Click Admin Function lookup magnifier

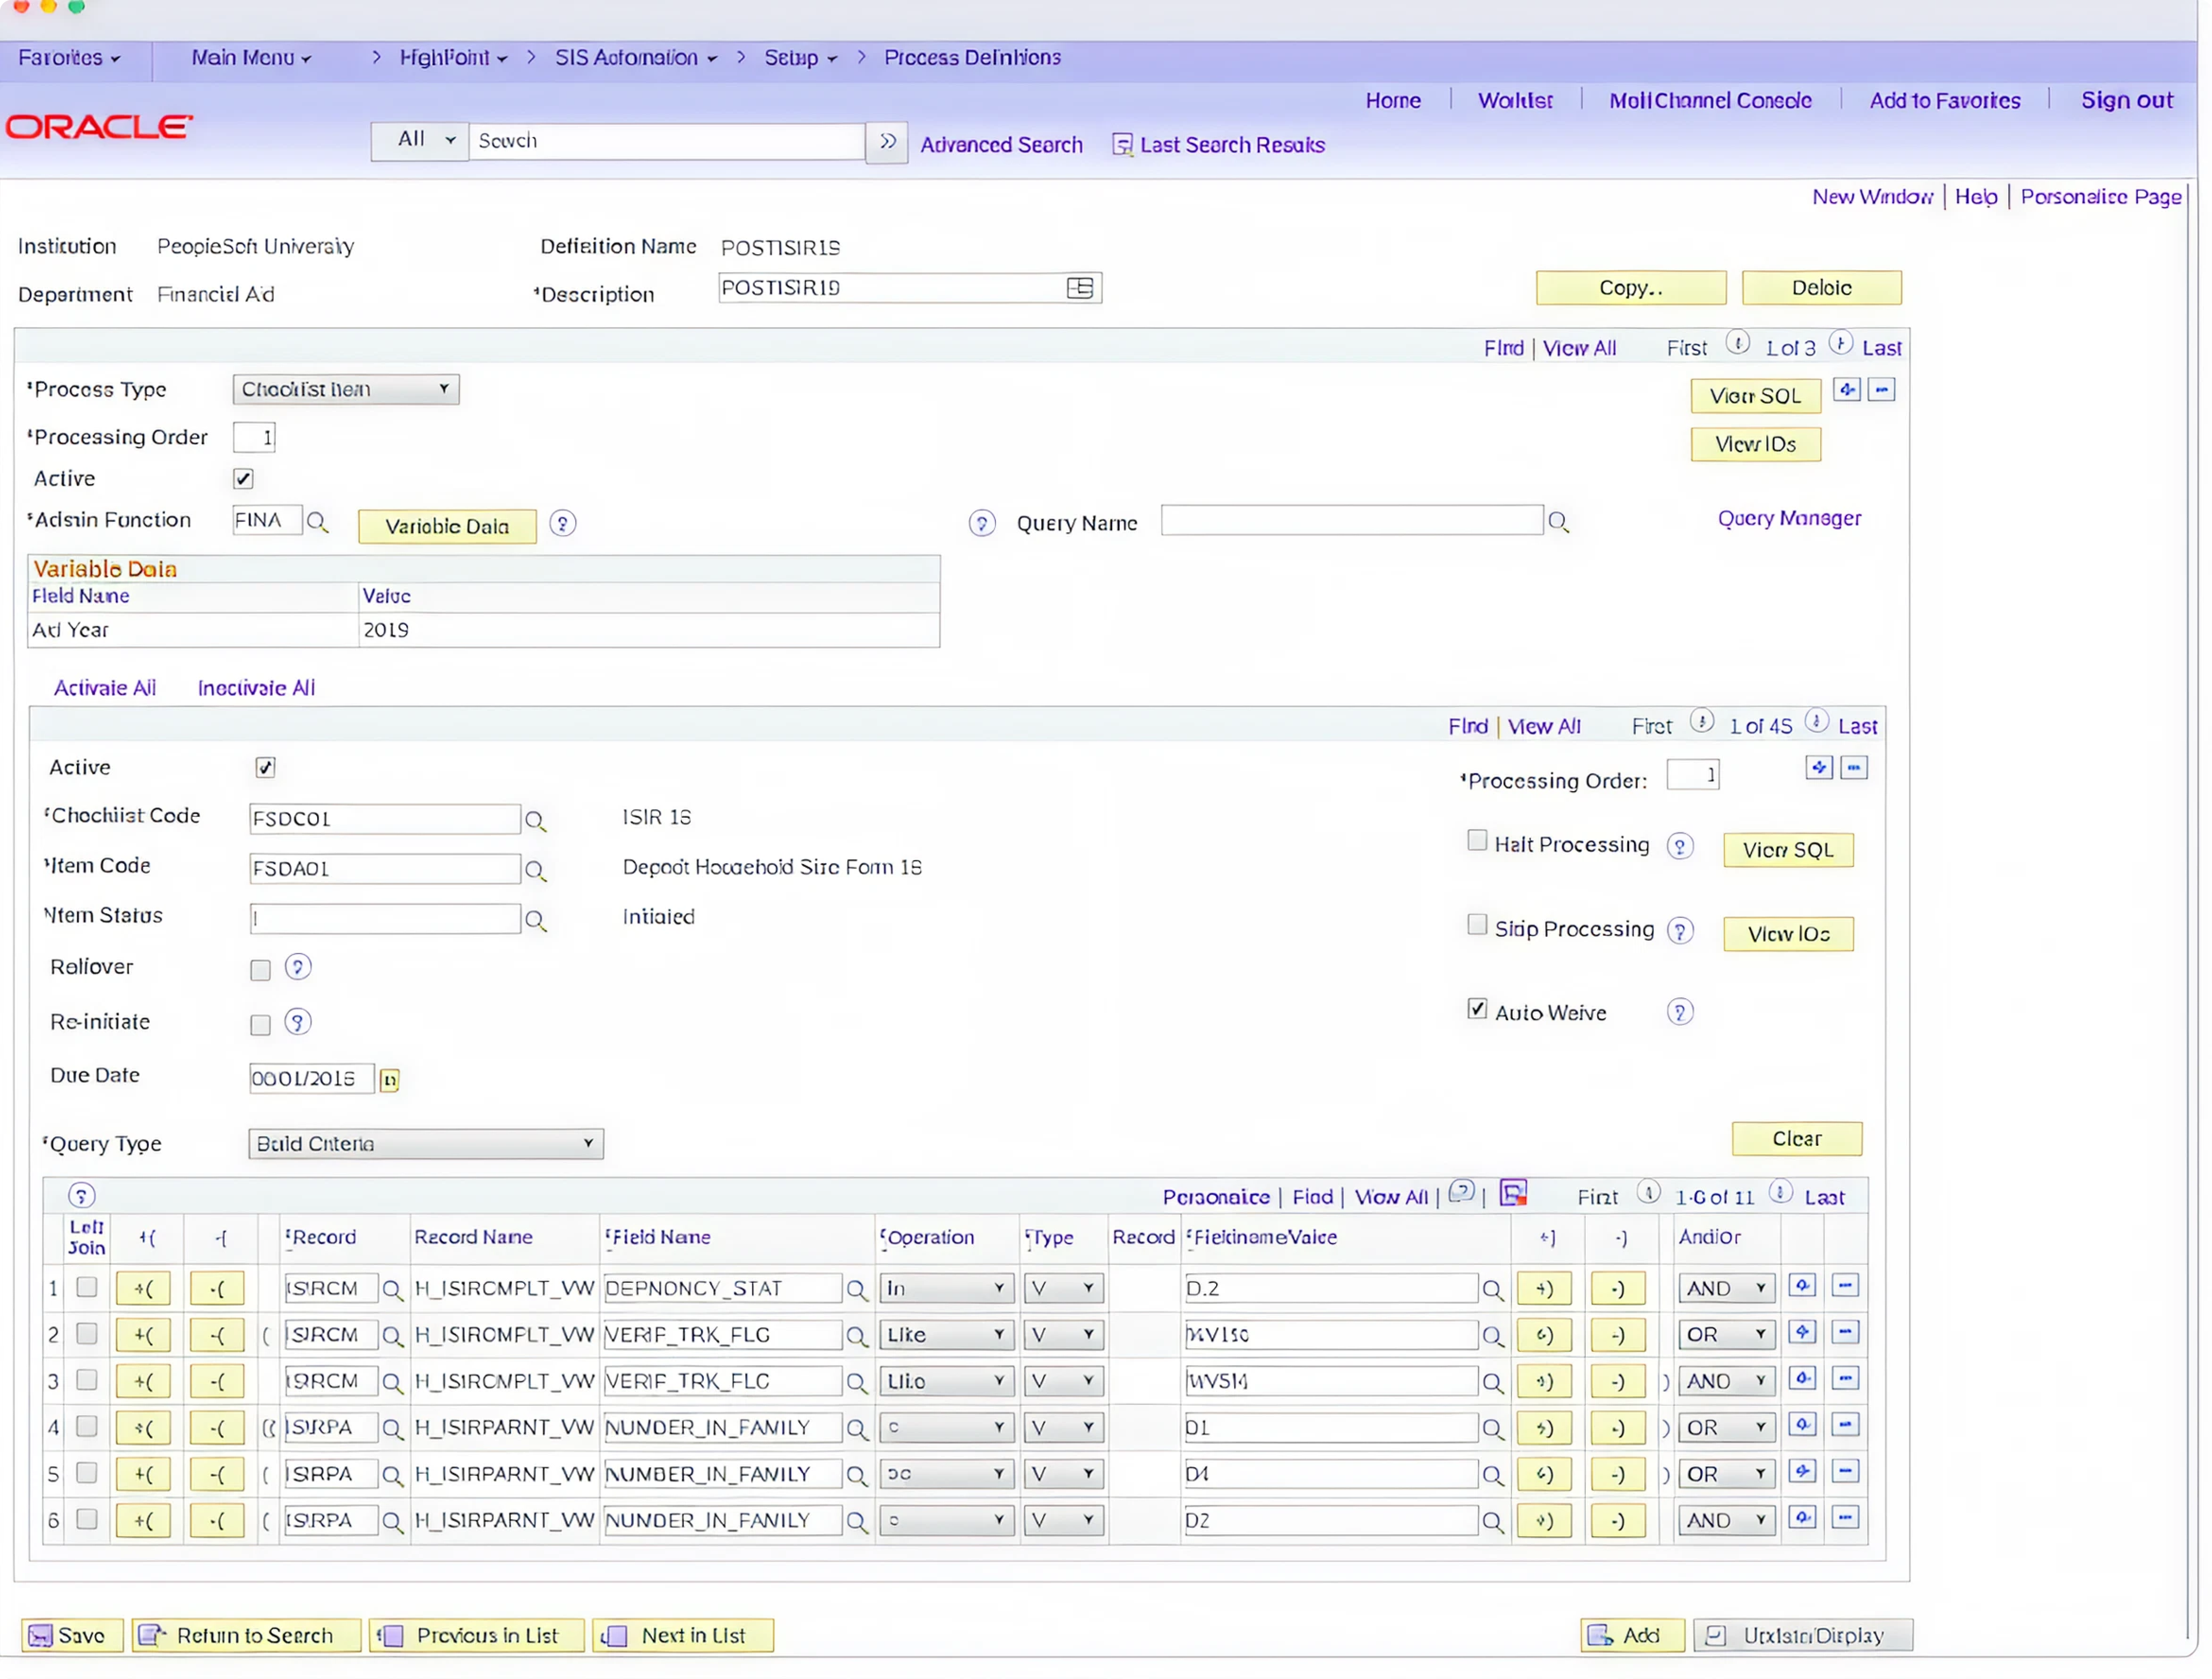[317, 522]
